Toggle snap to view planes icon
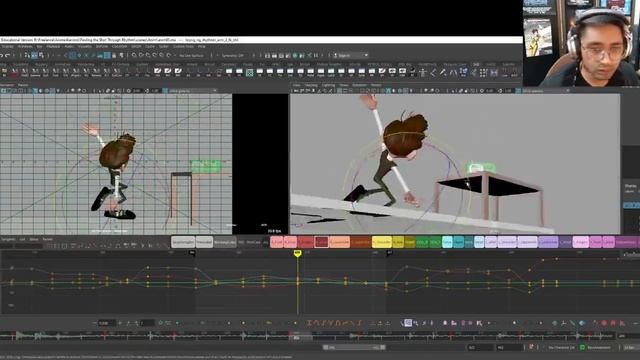The width and height of the screenshot is (640, 360). coord(162,55)
